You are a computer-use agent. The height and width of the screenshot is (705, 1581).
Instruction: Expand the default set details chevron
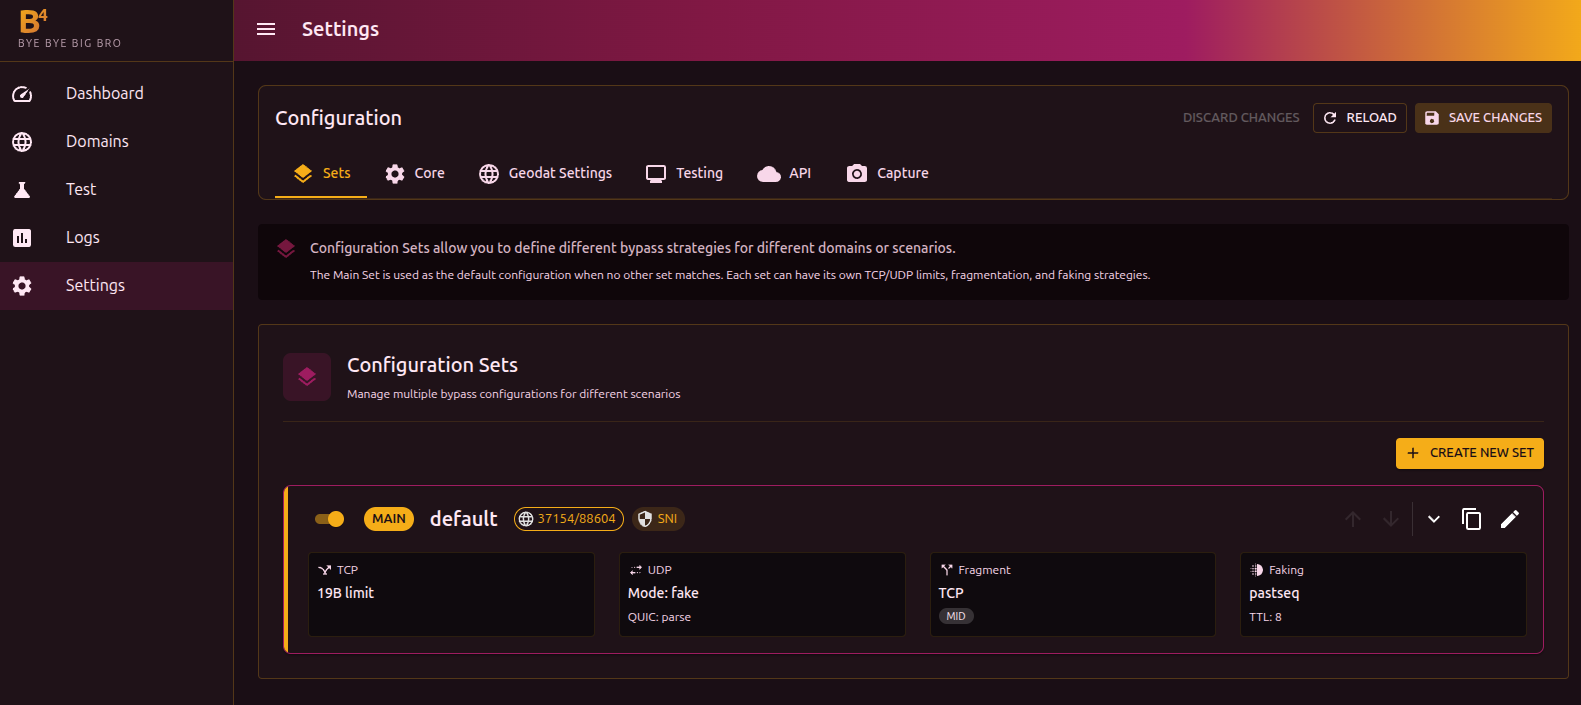coord(1433,519)
